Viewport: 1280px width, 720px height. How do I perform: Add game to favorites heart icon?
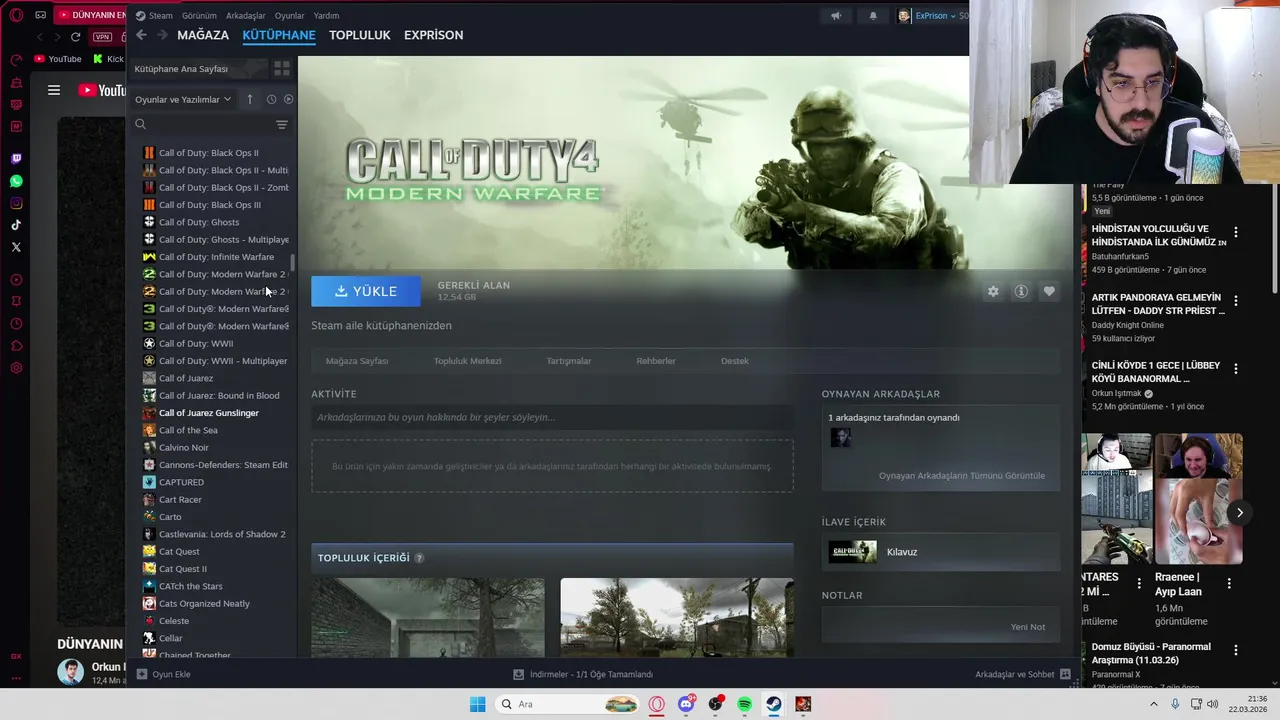click(x=1049, y=291)
